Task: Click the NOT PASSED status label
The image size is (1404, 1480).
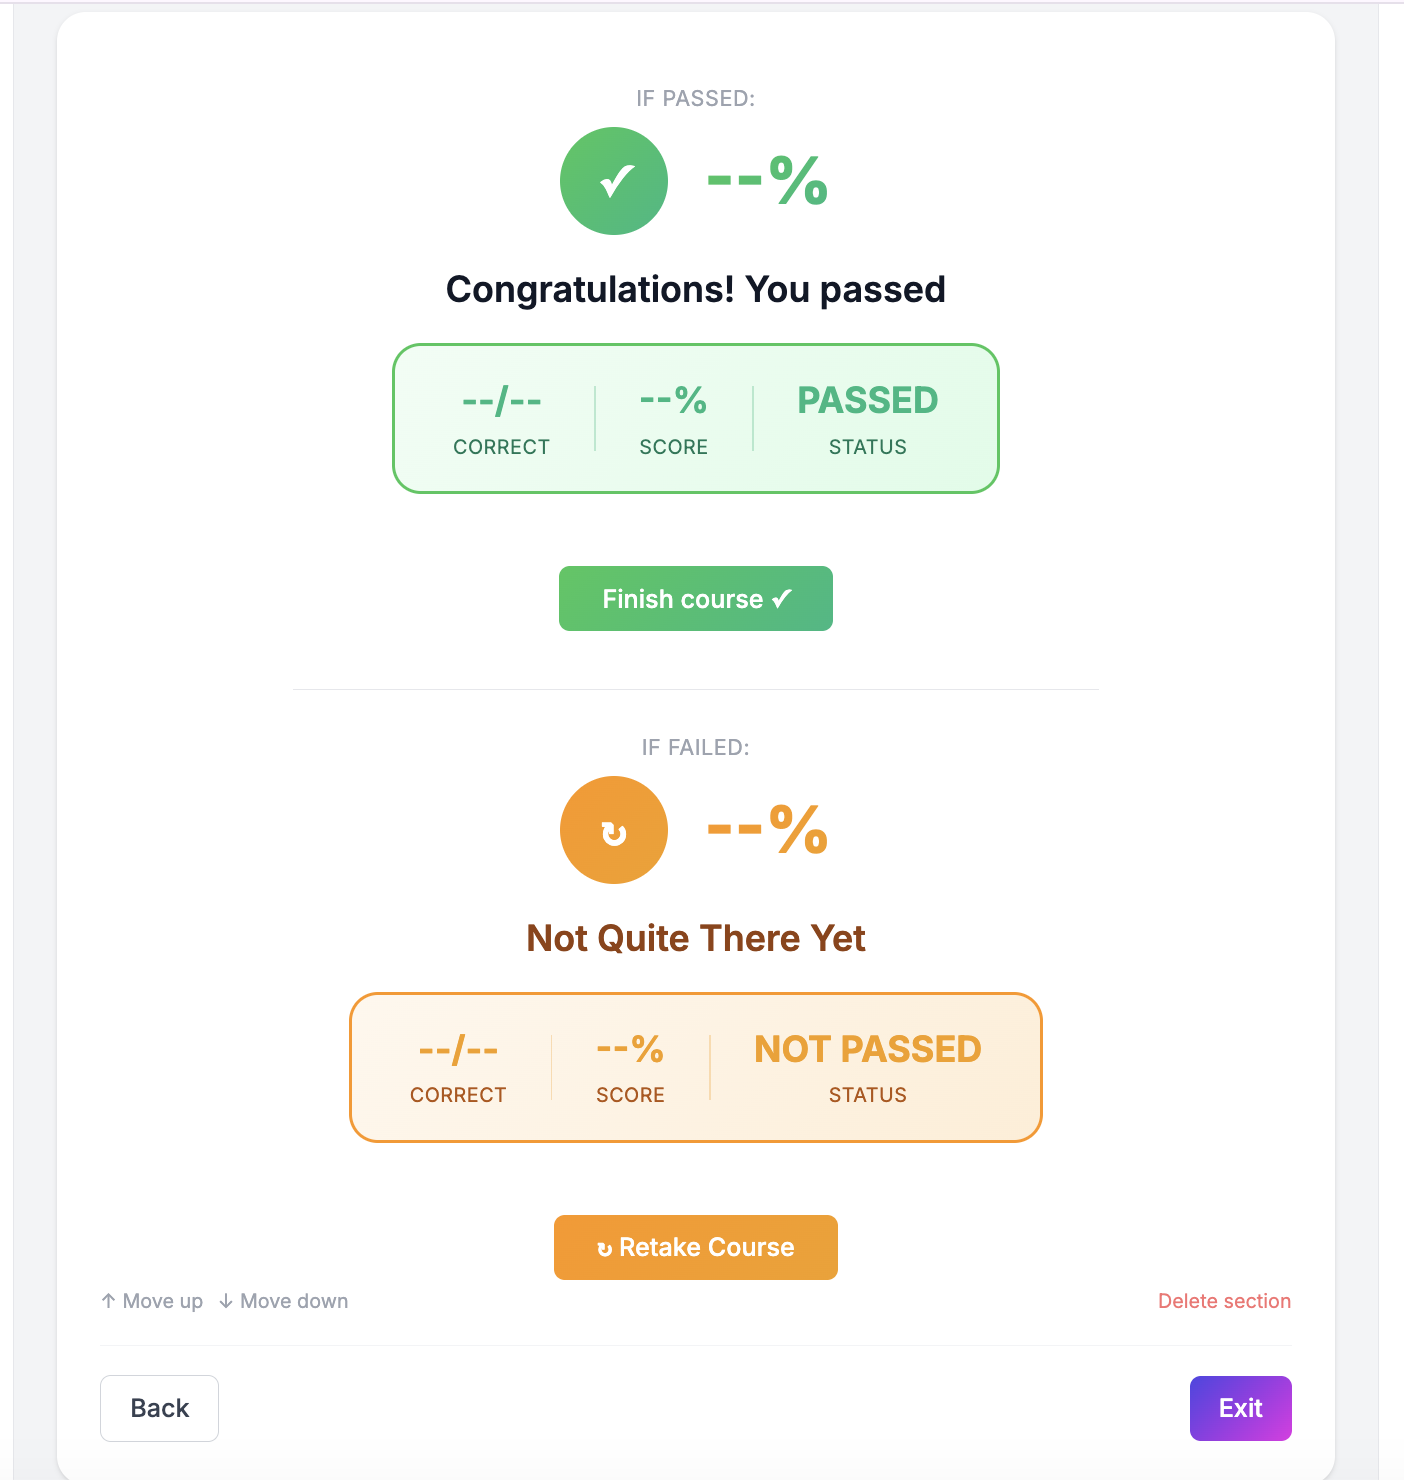Action: pyautogui.click(x=866, y=1049)
